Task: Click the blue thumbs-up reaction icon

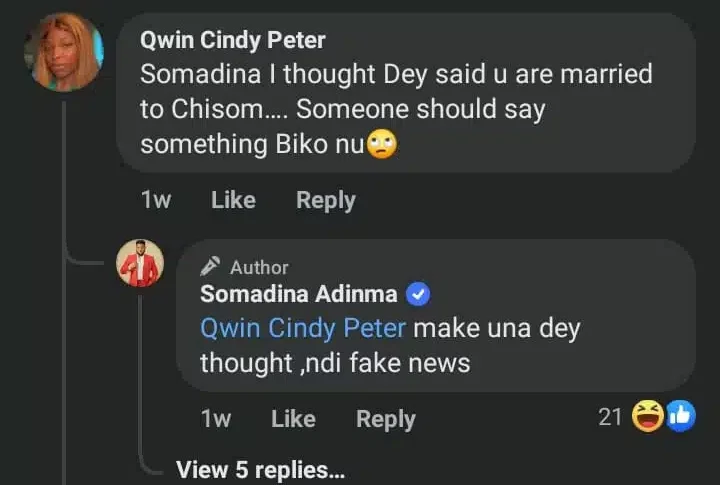Action: point(680,418)
